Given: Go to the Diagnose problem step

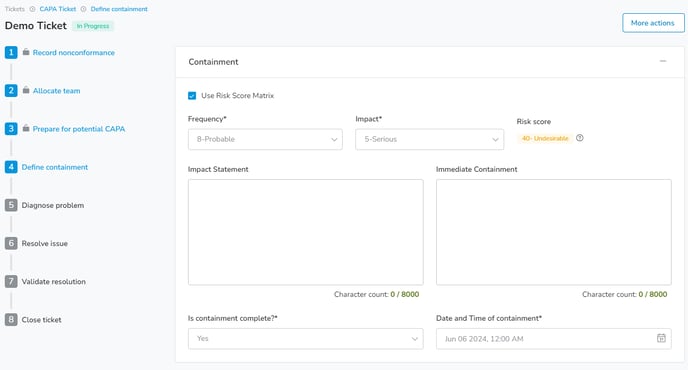Looking at the screenshot, I should [x=53, y=205].
